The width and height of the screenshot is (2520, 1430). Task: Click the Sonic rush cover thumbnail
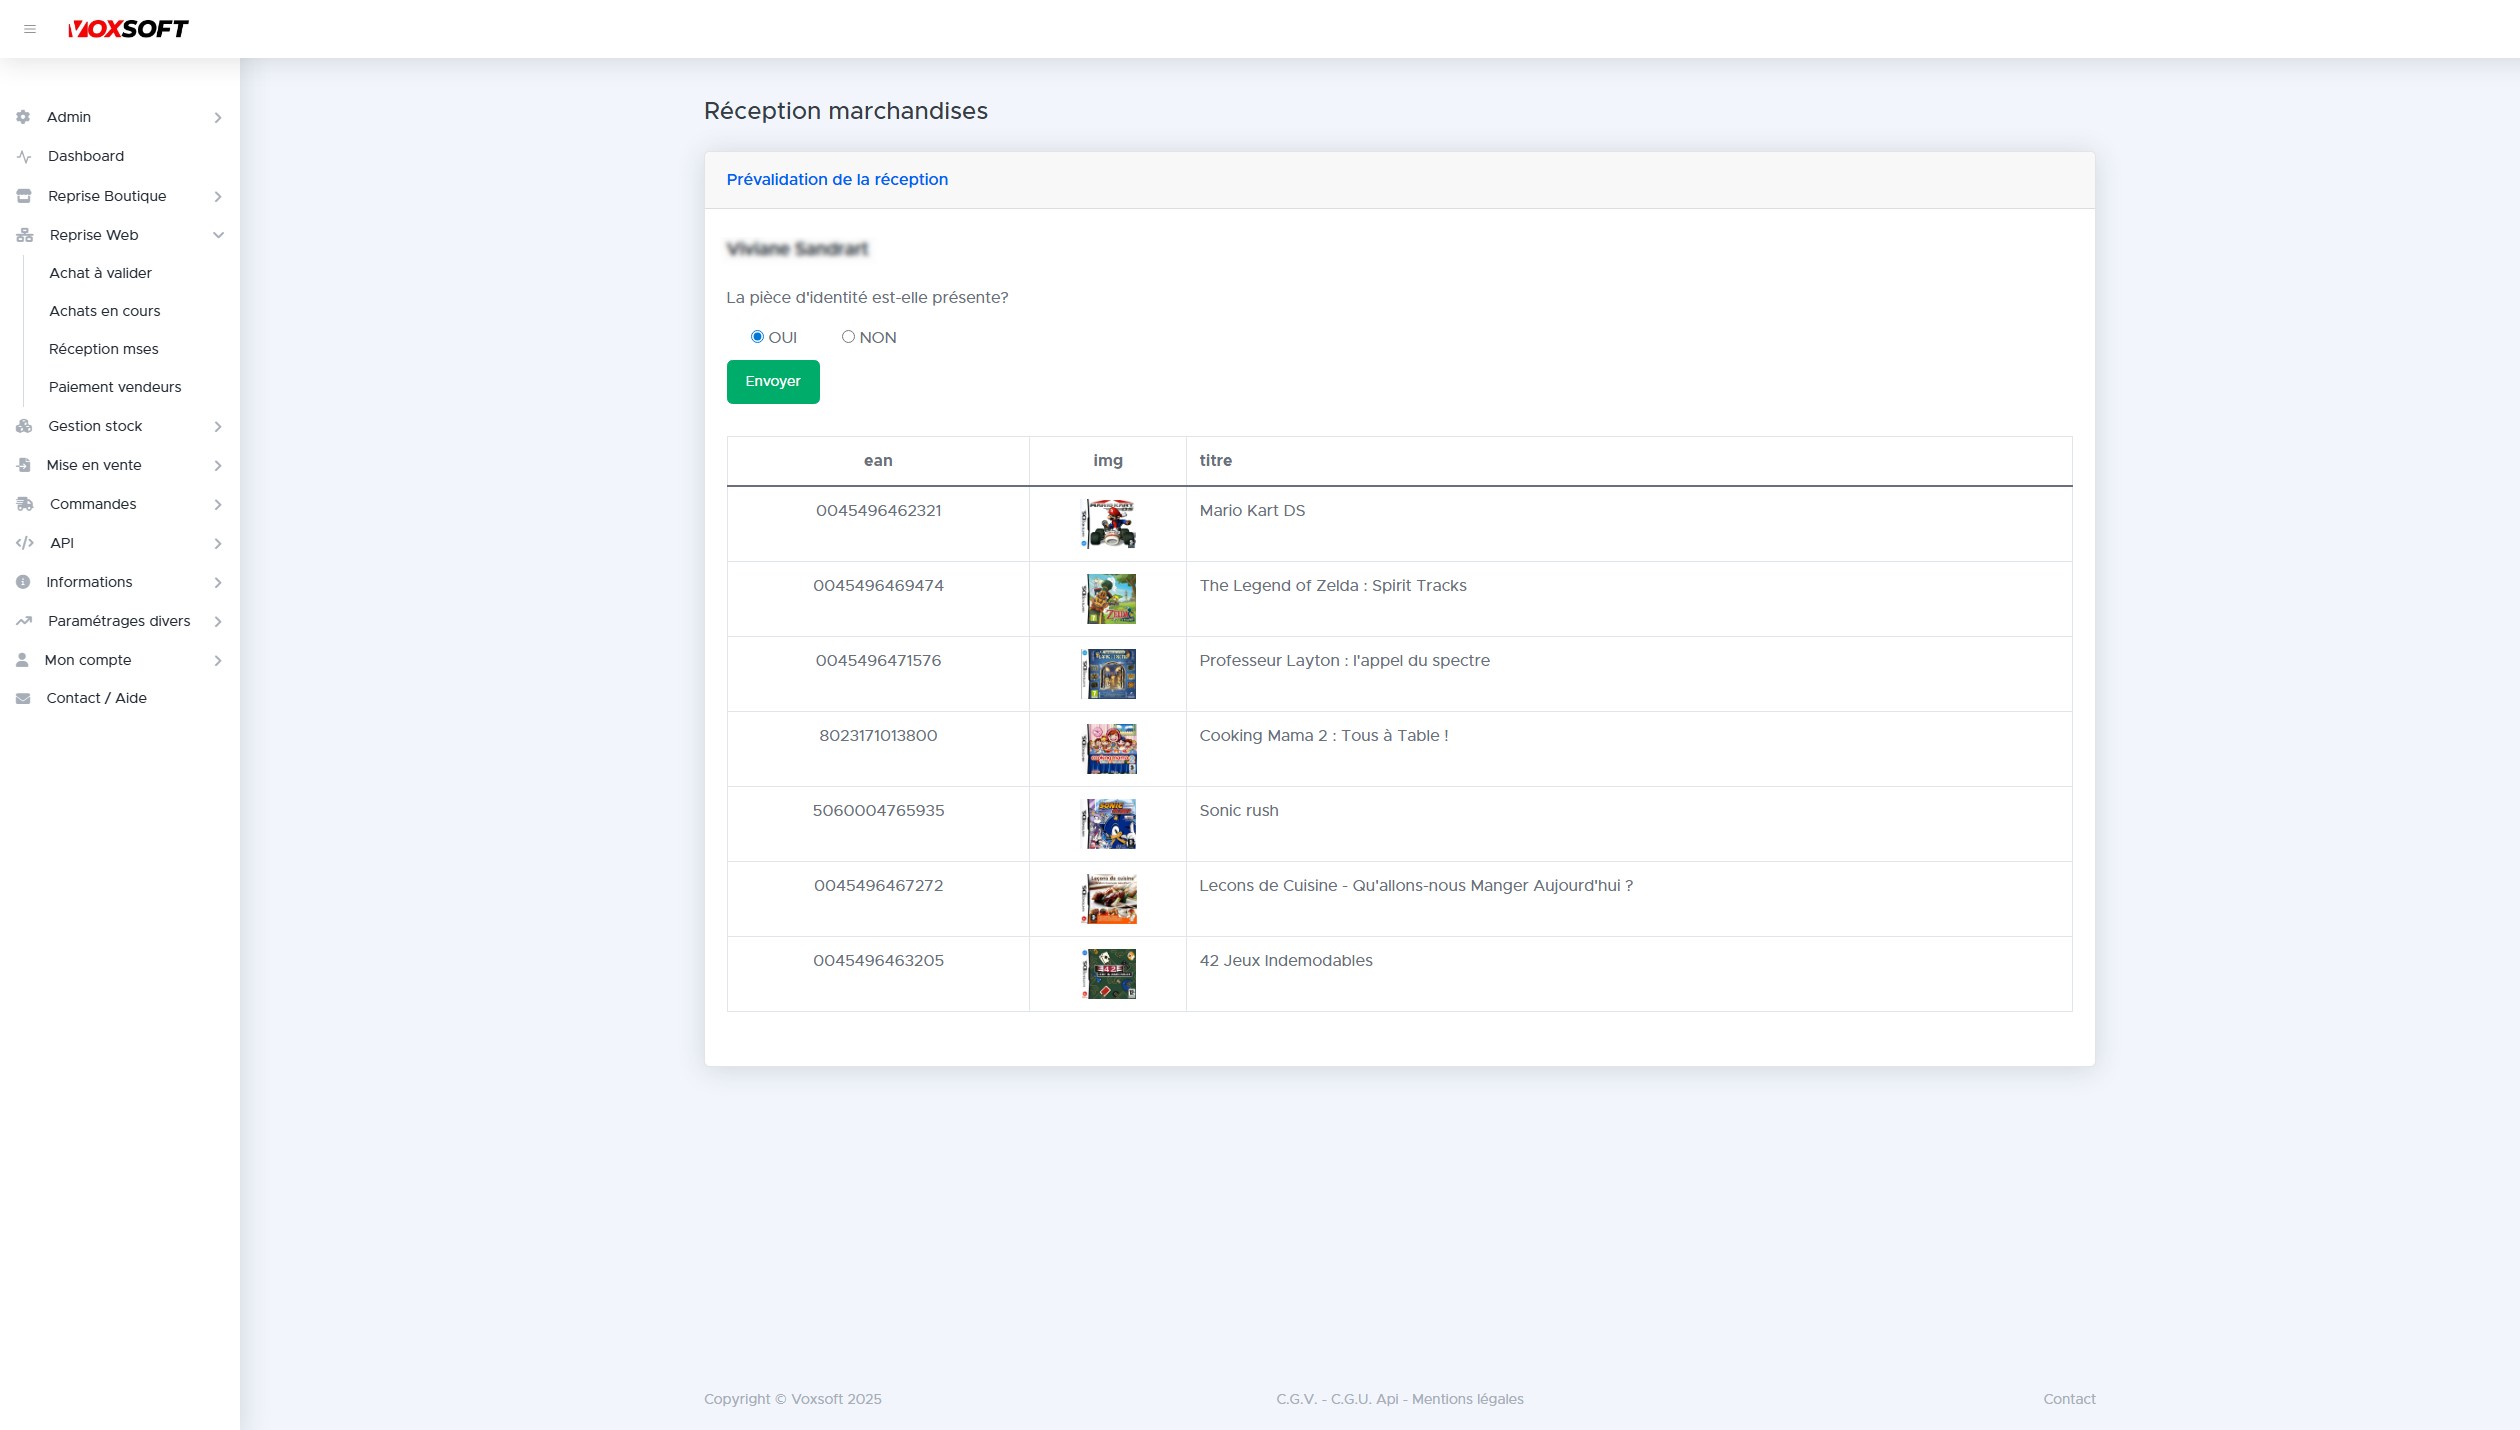[x=1108, y=824]
